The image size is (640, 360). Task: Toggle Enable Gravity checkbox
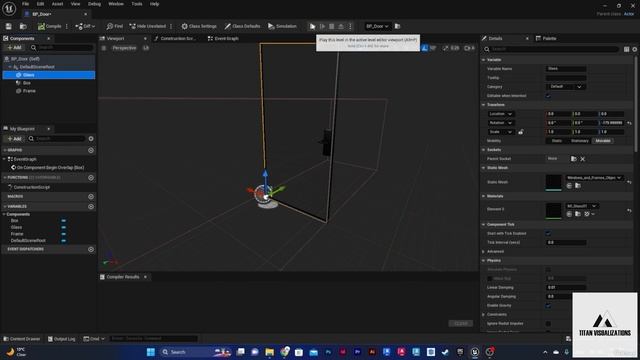click(549, 306)
